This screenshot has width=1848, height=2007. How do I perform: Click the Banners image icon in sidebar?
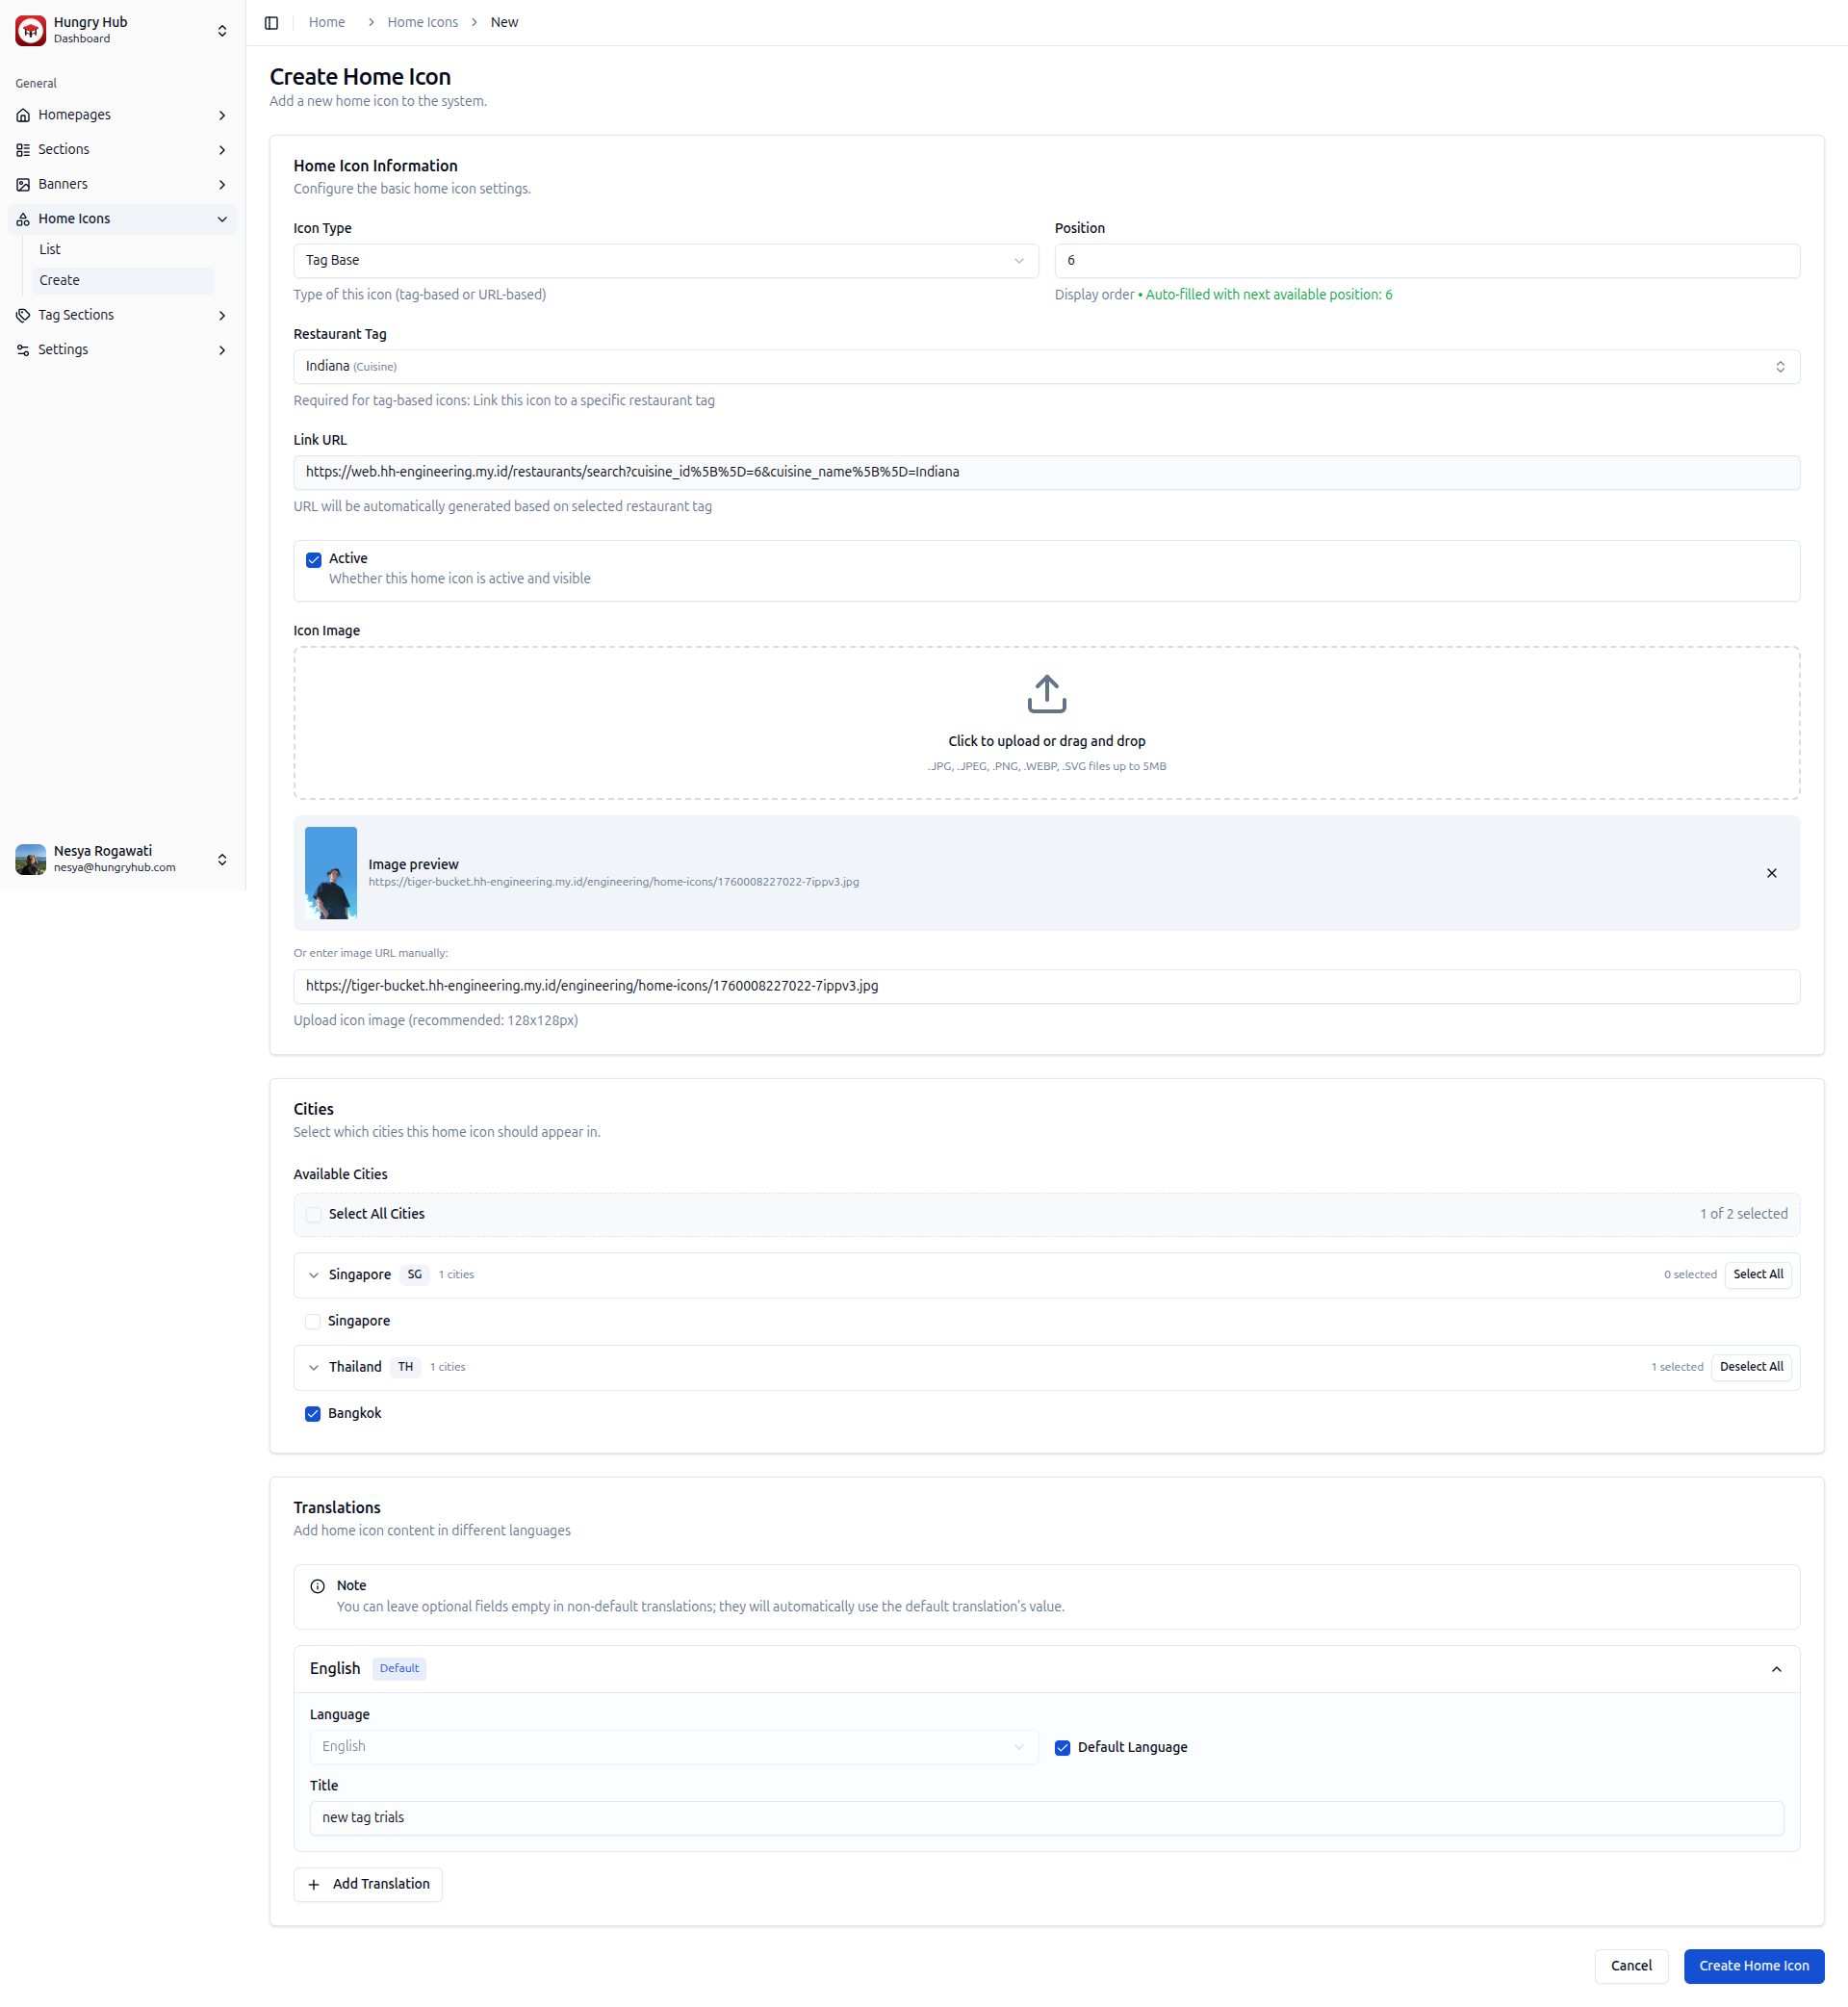(x=23, y=185)
